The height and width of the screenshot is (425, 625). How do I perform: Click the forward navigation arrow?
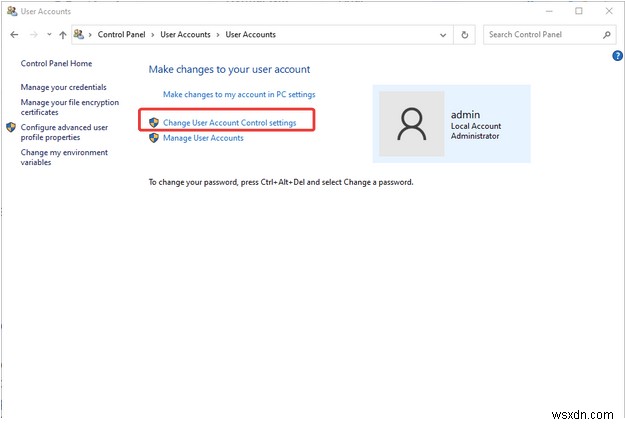pos(34,35)
